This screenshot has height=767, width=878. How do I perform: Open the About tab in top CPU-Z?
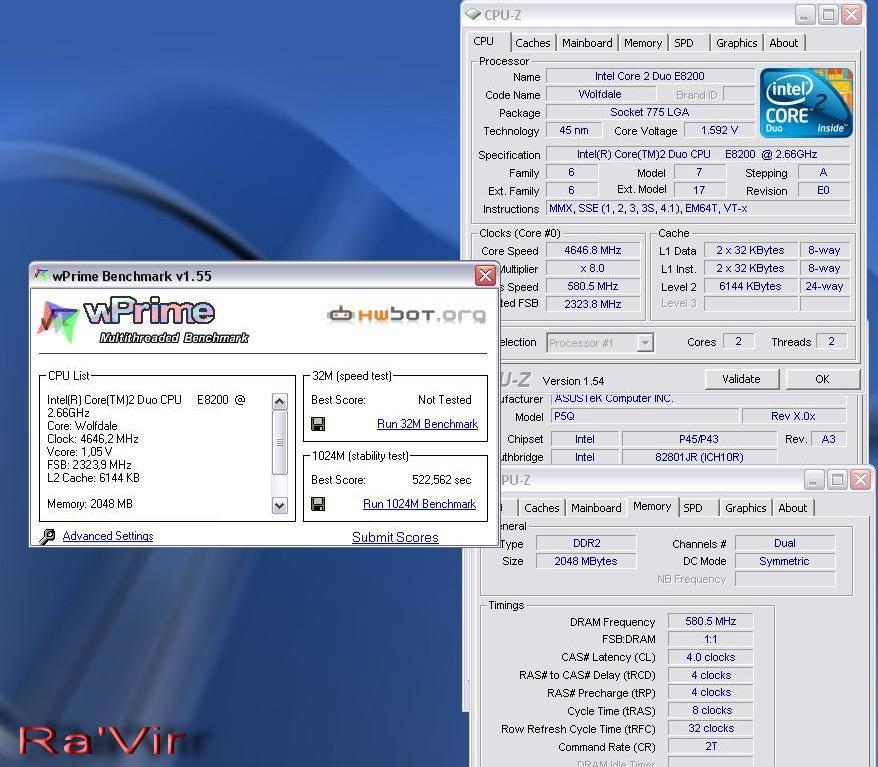pyautogui.click(x=783, y=43)
